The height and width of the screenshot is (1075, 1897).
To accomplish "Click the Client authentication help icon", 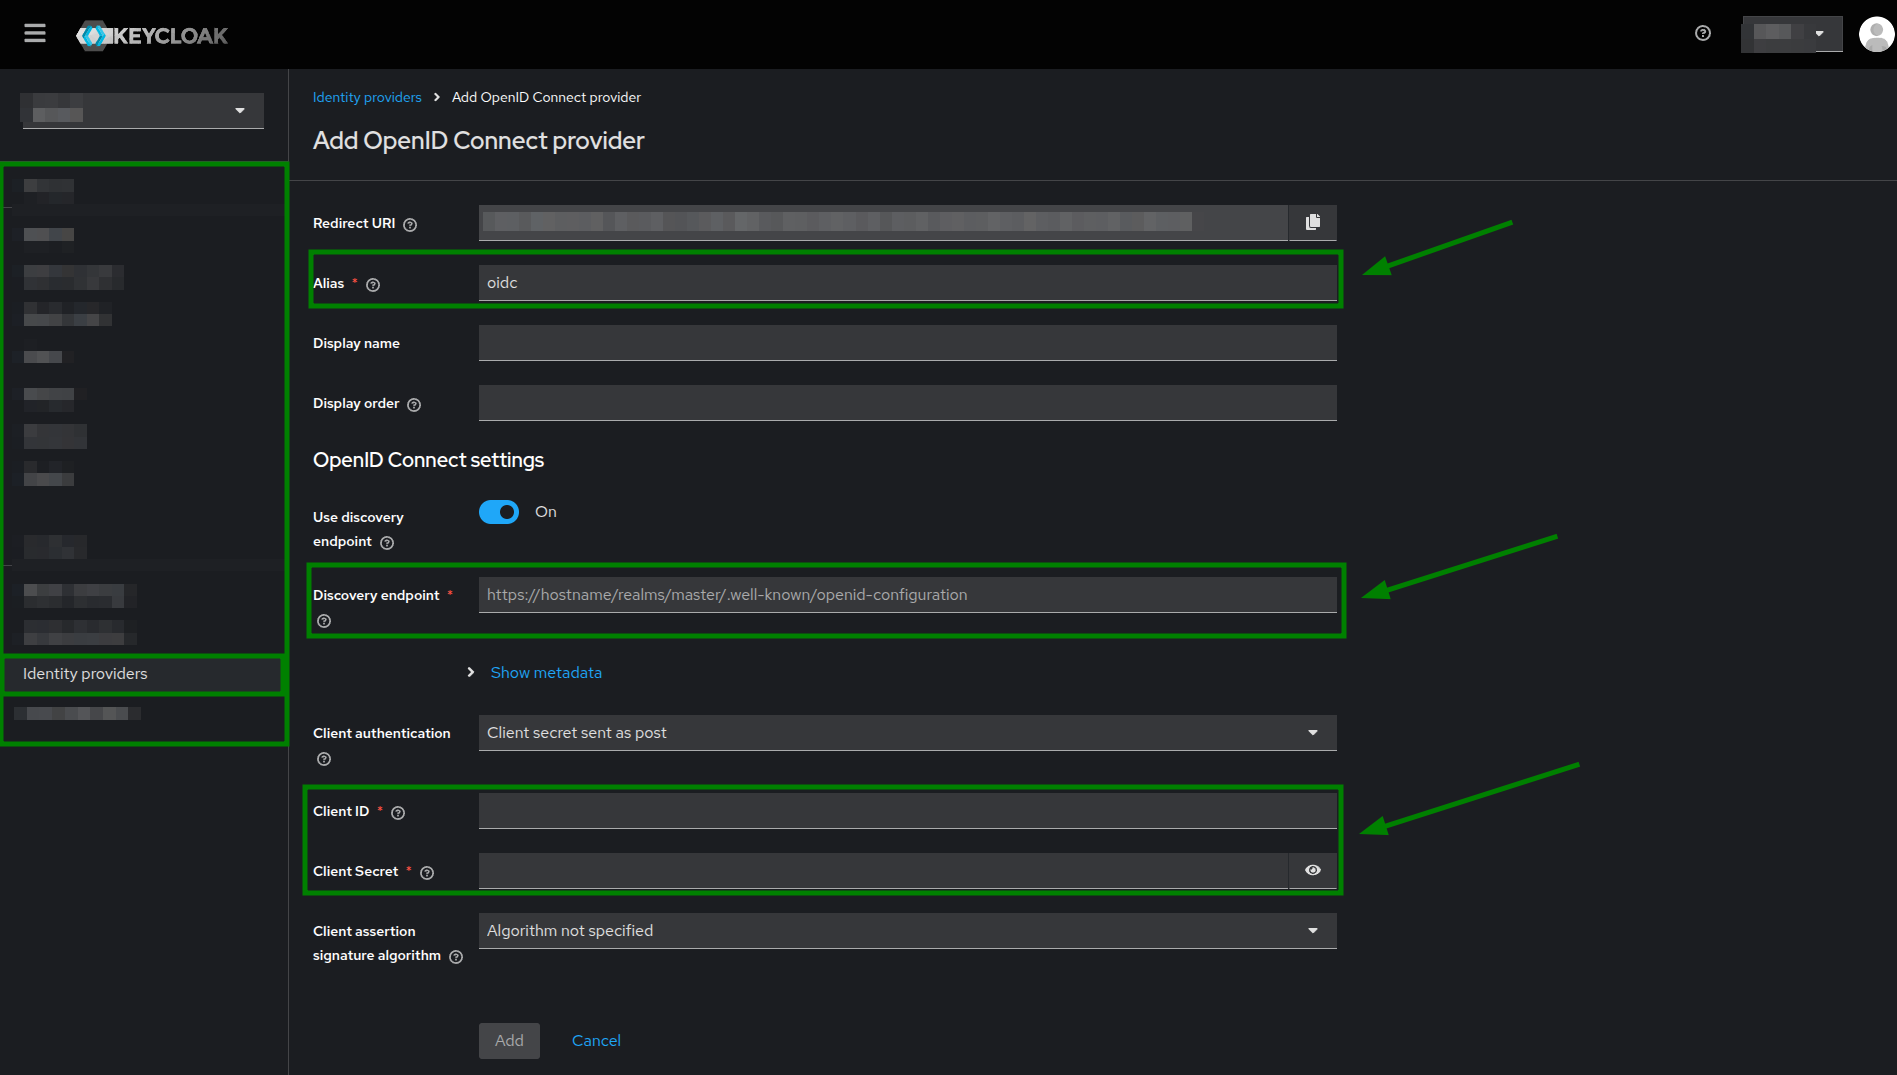I will 323,759.
